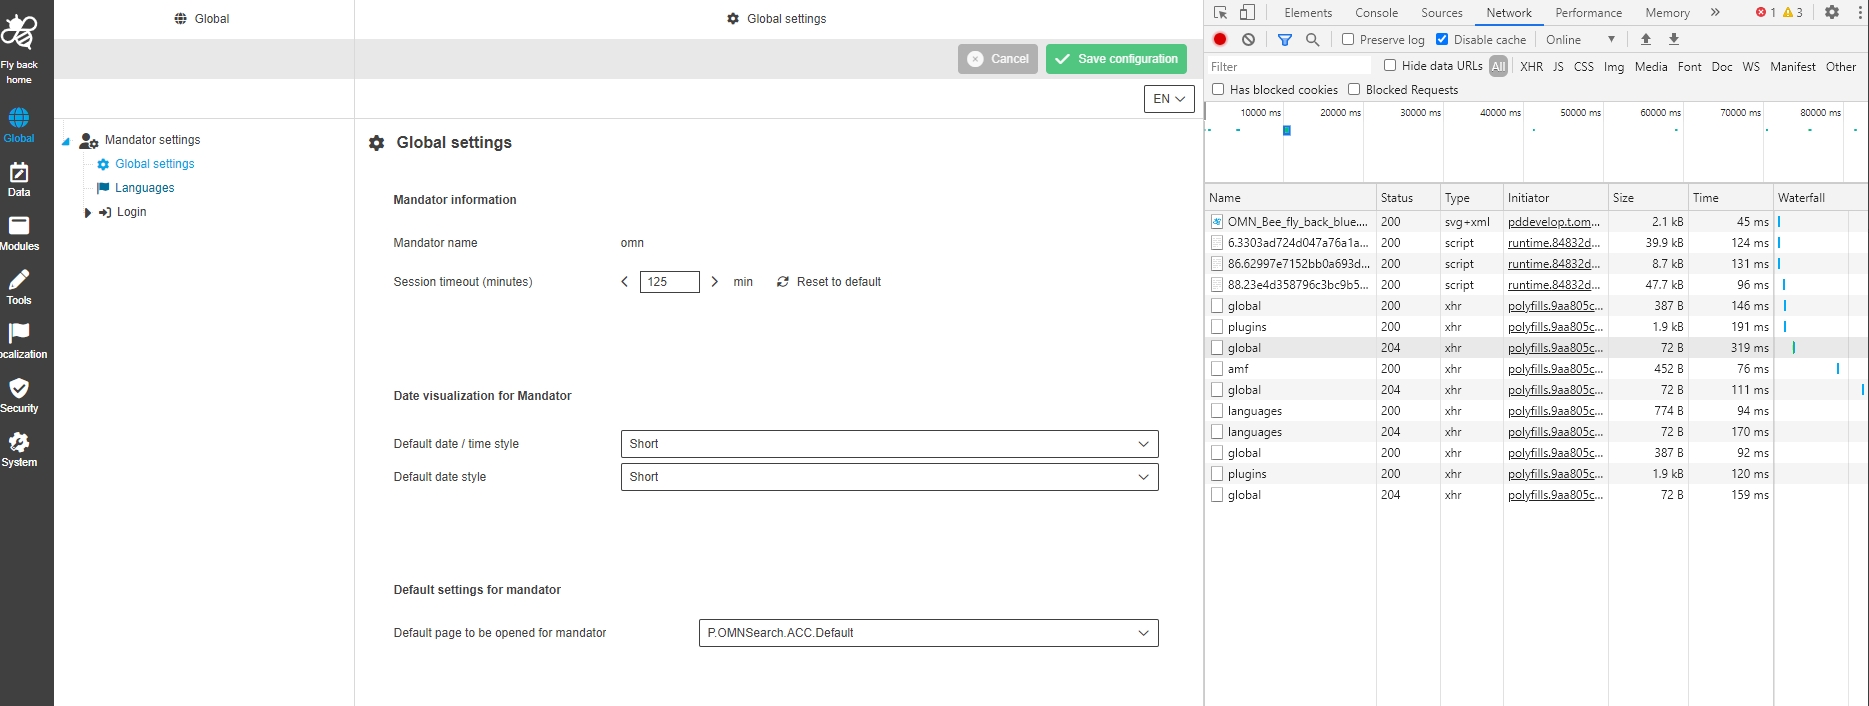Image resolution: width=1869 pixels, height=706 pixels.
Task: Click the clear network log icon
Action: click(1249, 40)
